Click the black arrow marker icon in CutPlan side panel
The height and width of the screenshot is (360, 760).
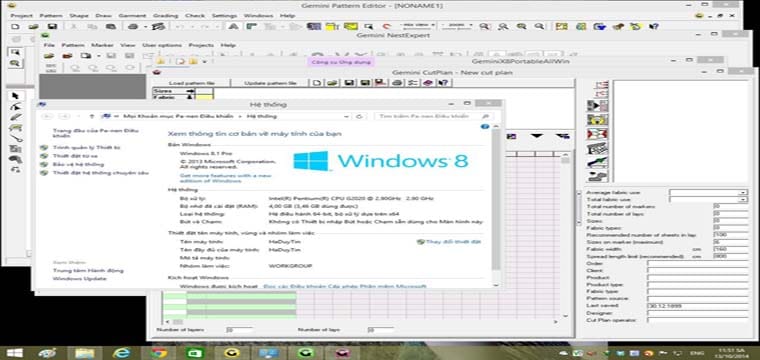click(x=597, y=106)
